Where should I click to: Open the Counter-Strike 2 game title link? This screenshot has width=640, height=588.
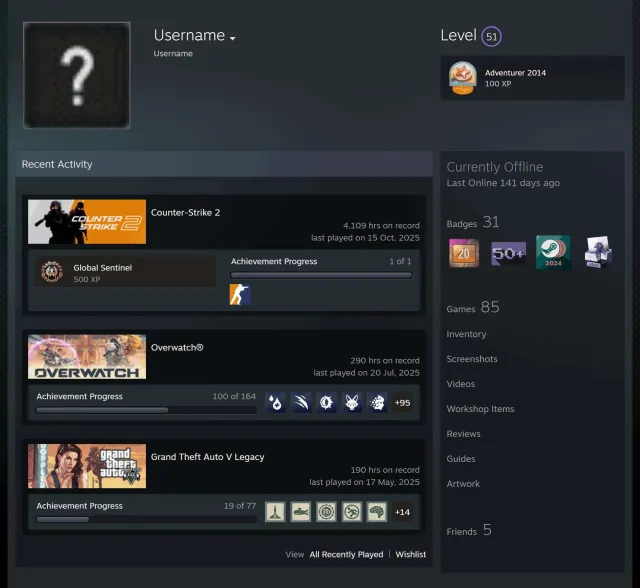tap(185, 213)
